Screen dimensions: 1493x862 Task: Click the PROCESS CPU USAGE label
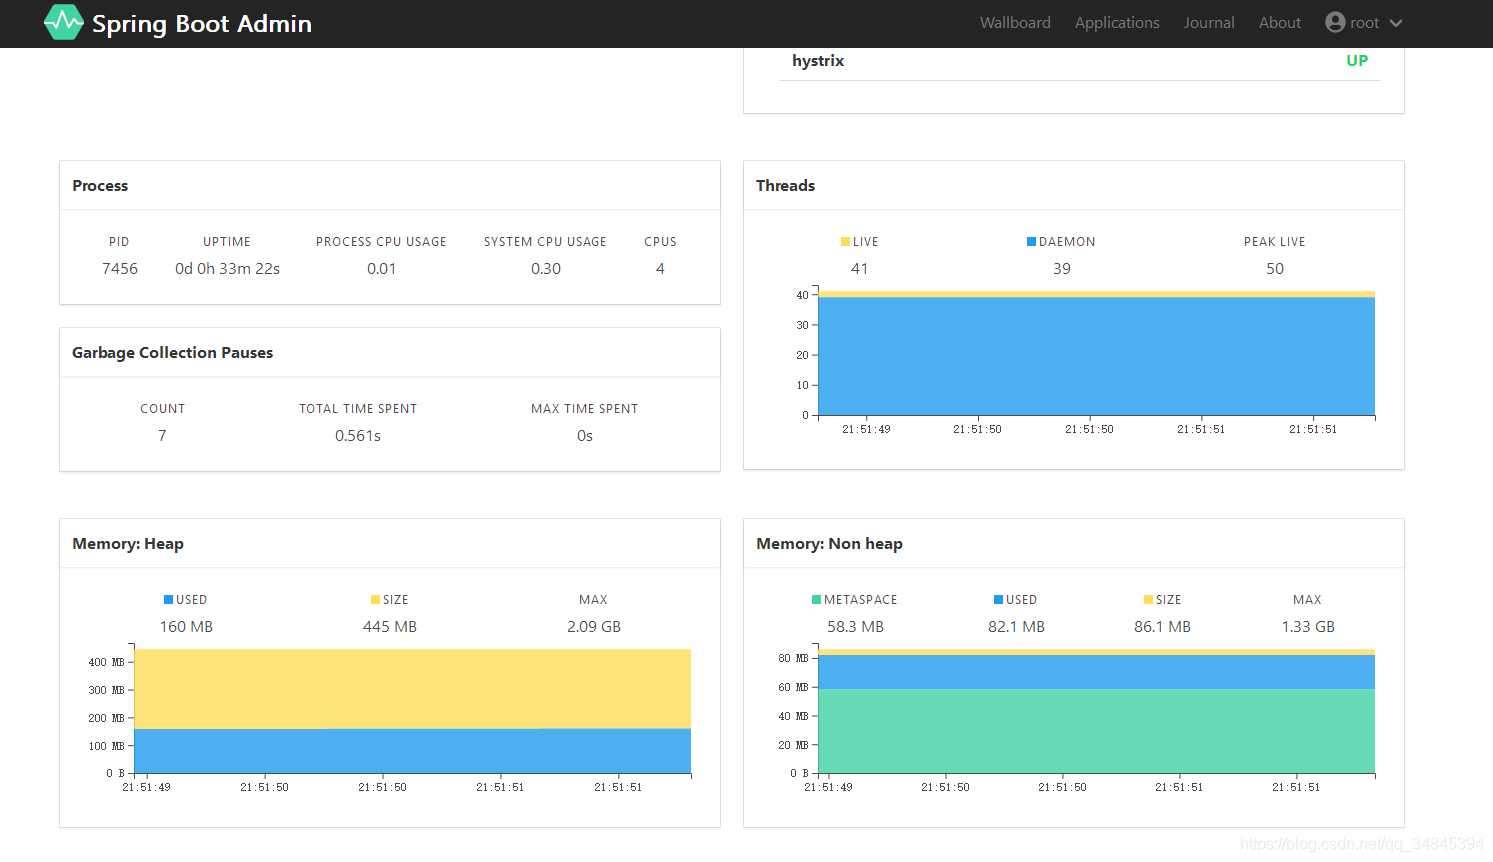pos(381,242)
